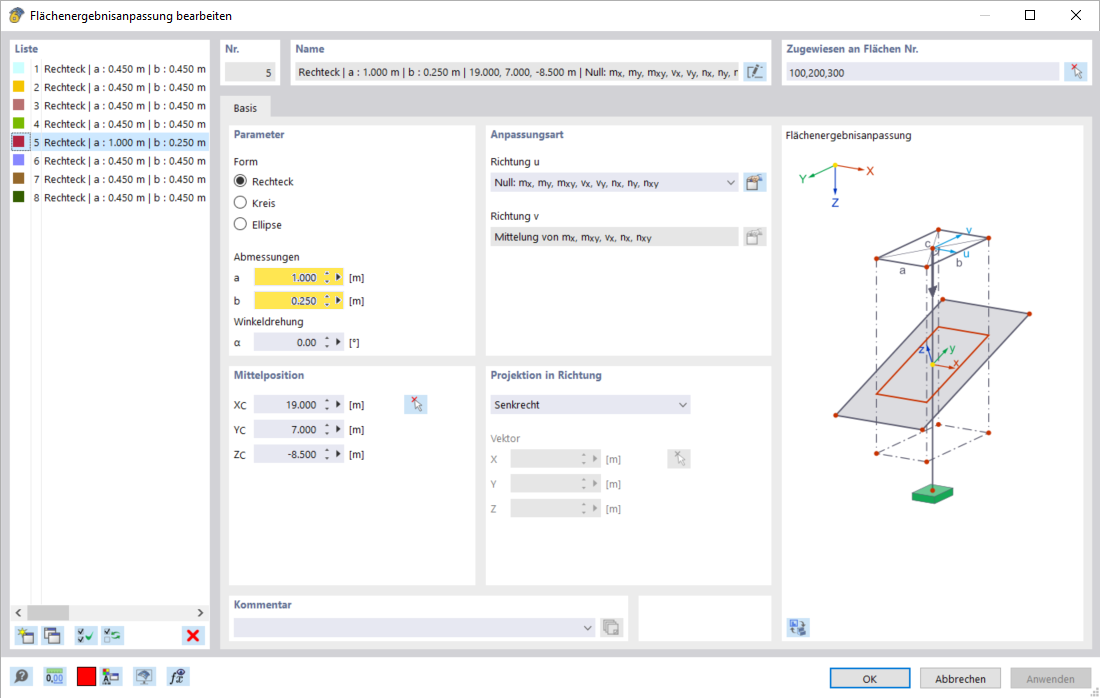Create a new list entry with the New icon

pyautogui.click(x=24, y=635)
